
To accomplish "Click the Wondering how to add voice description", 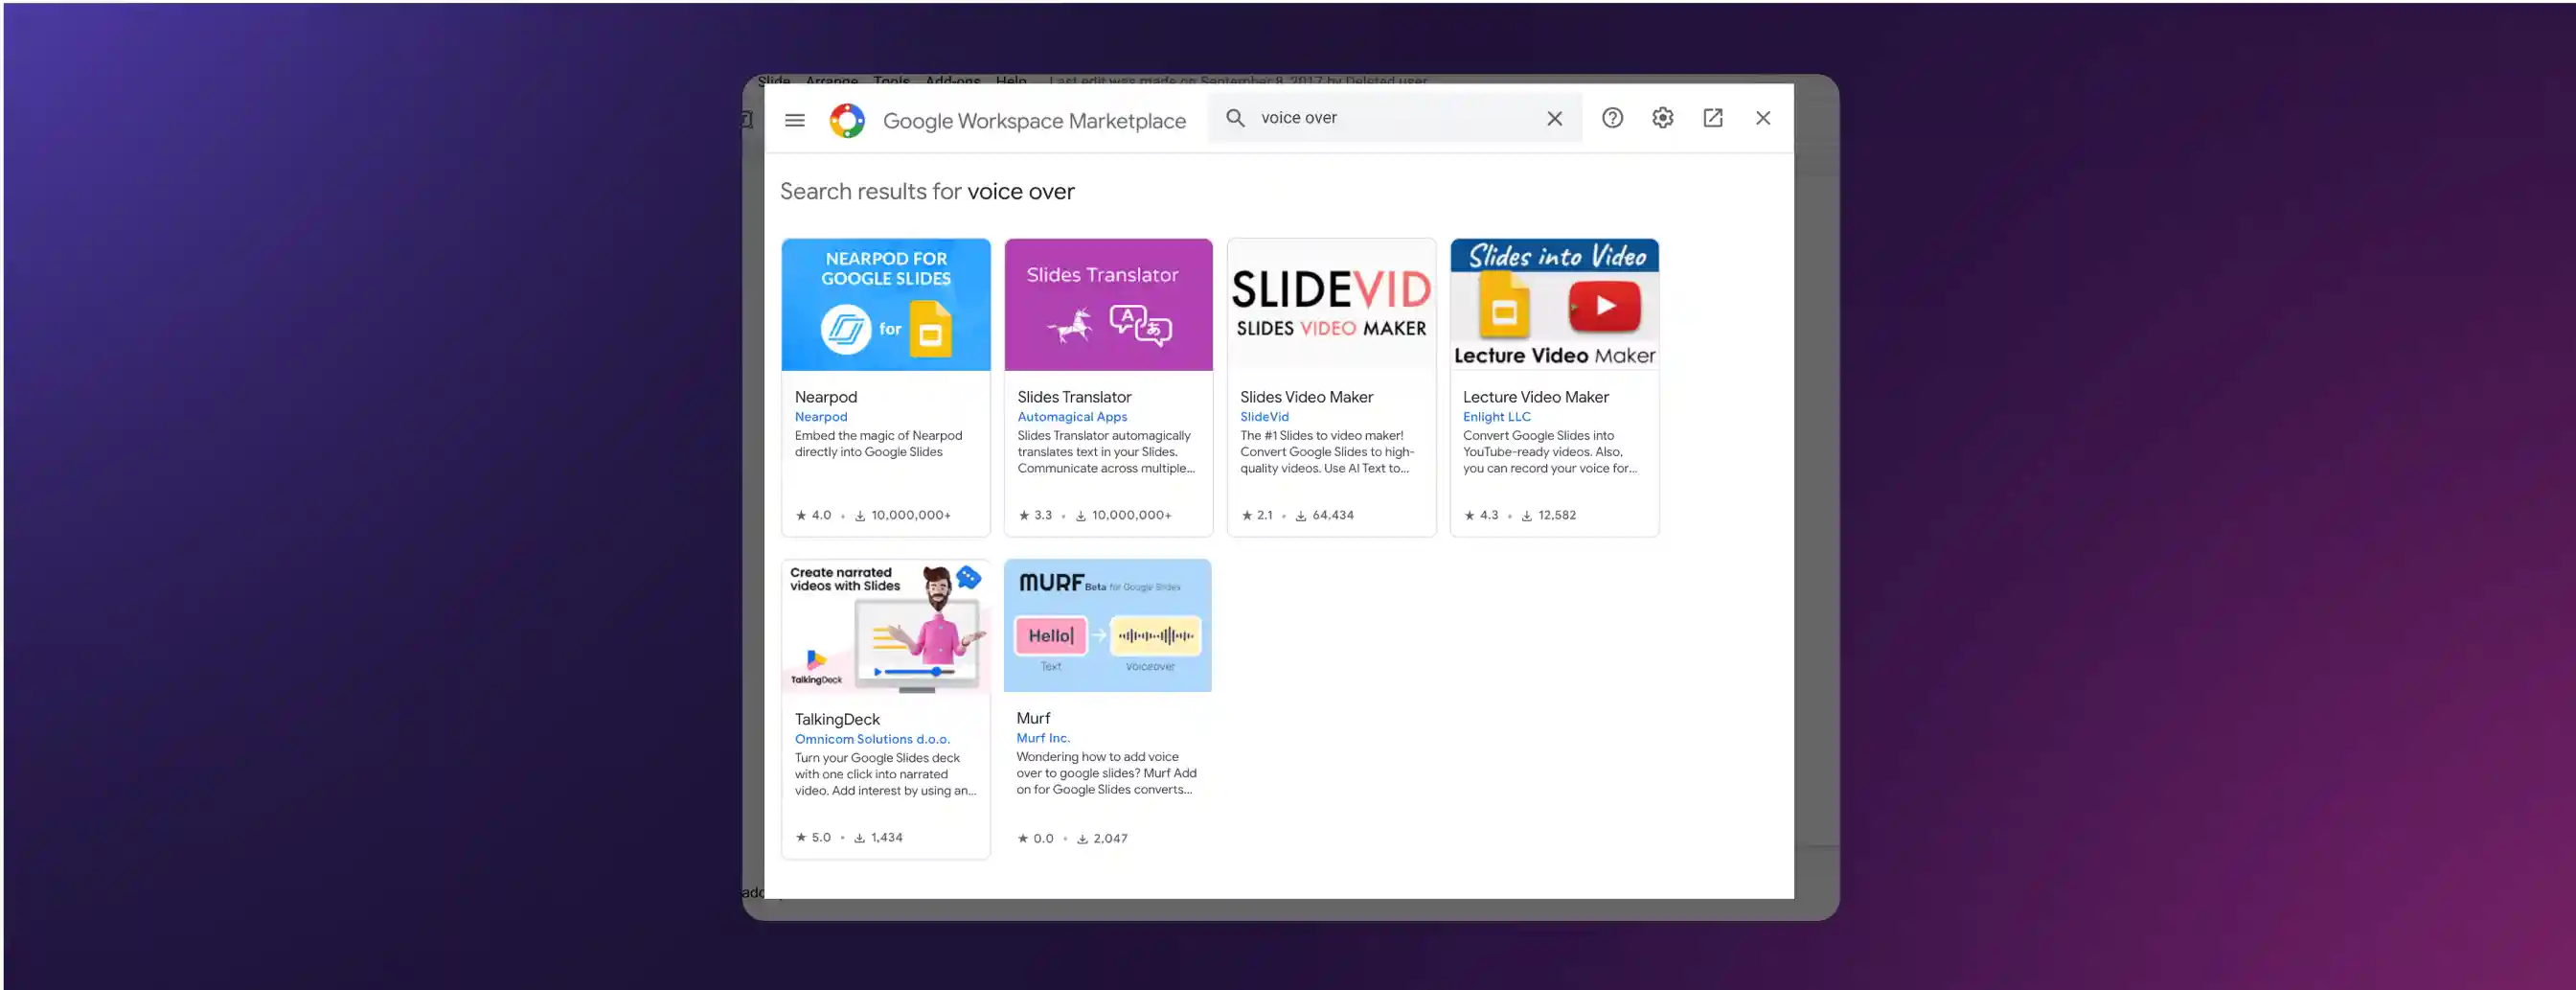I will pyautogui.click(x=1106, y=773).
